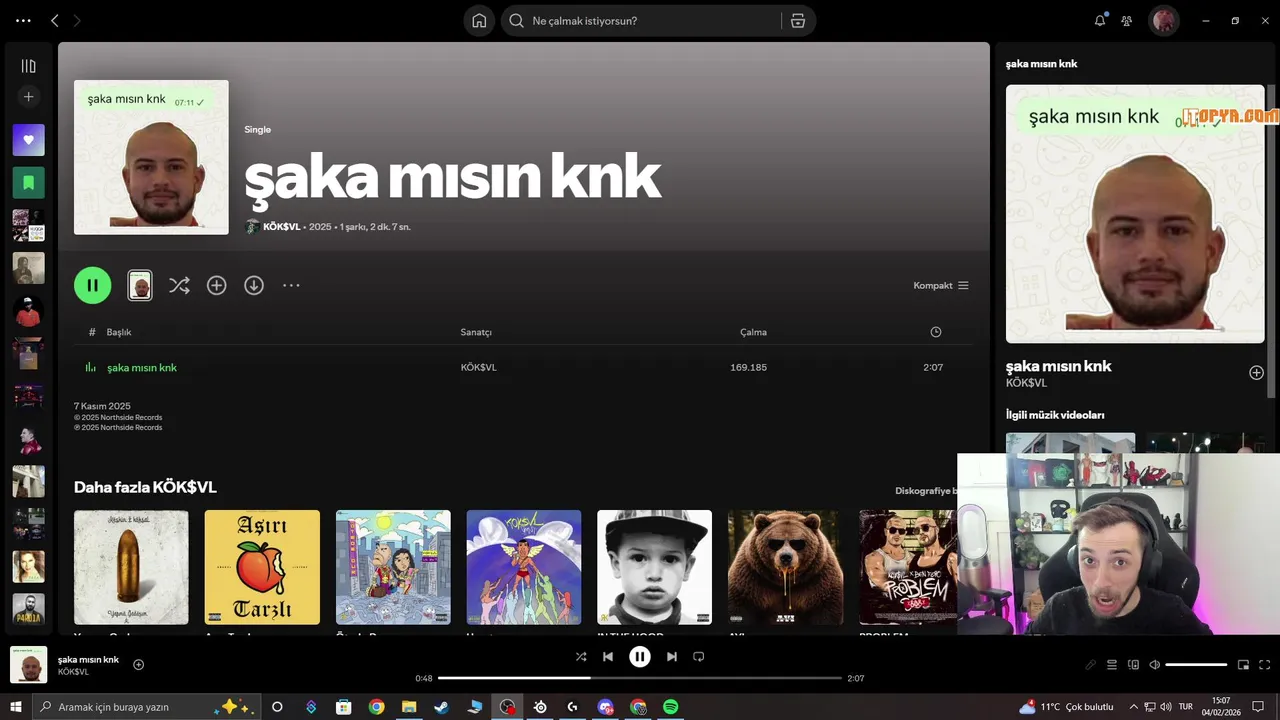Save the single to Your Library

click(x=216, y=286)
